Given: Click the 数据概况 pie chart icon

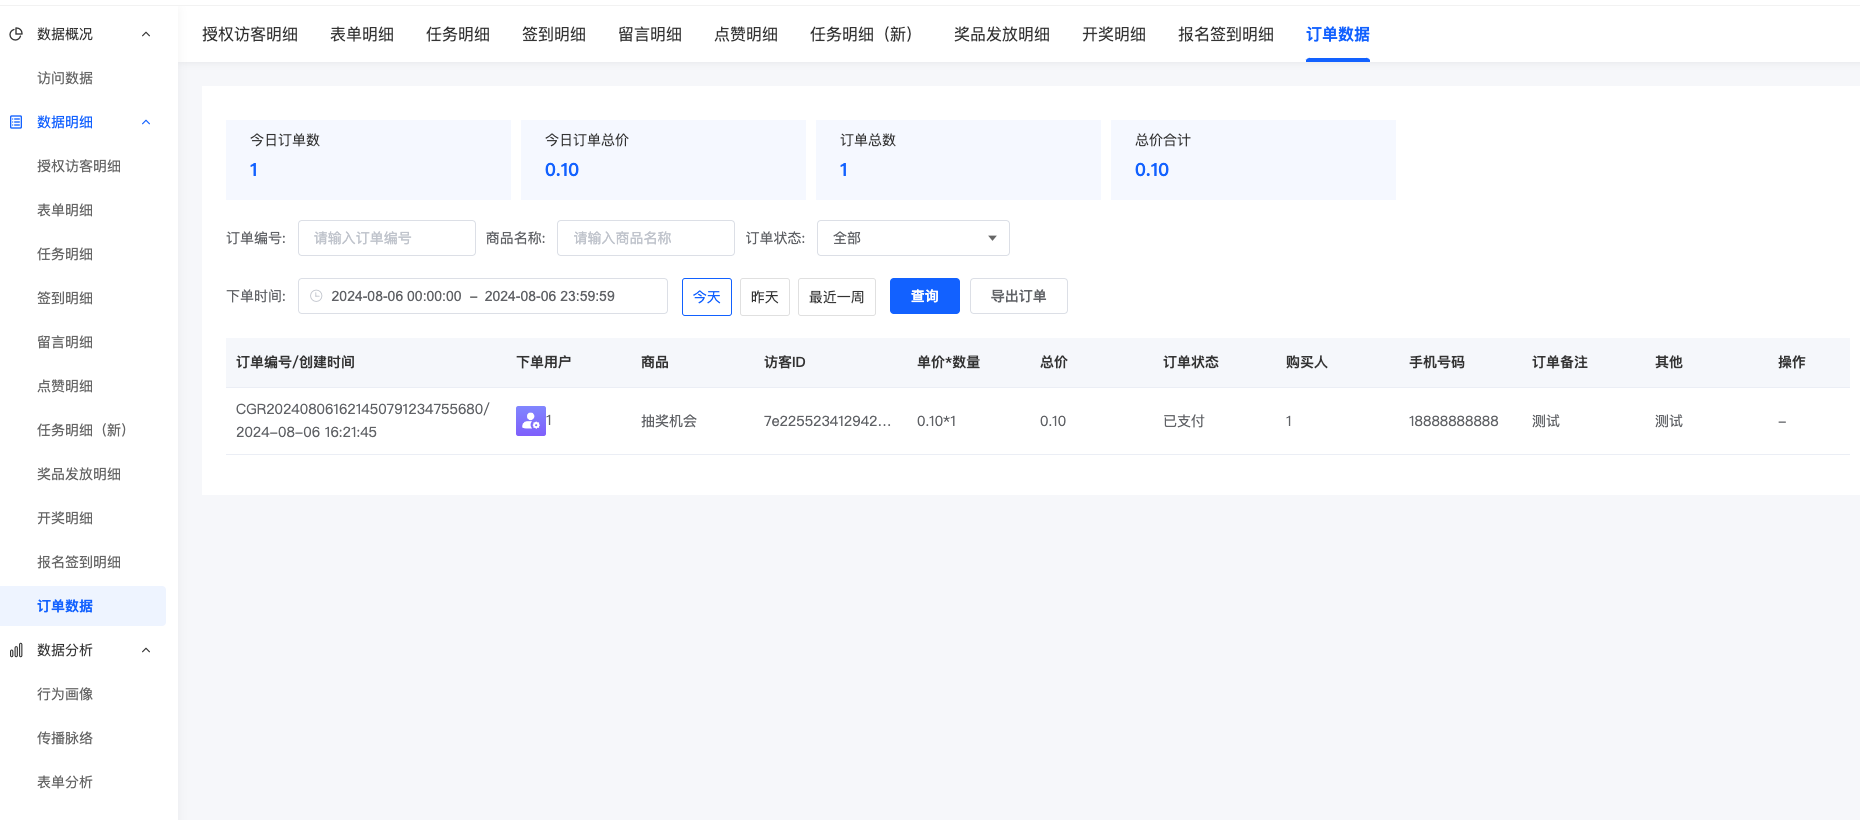Looking at the screenshot, I should [x=16, y=34].
